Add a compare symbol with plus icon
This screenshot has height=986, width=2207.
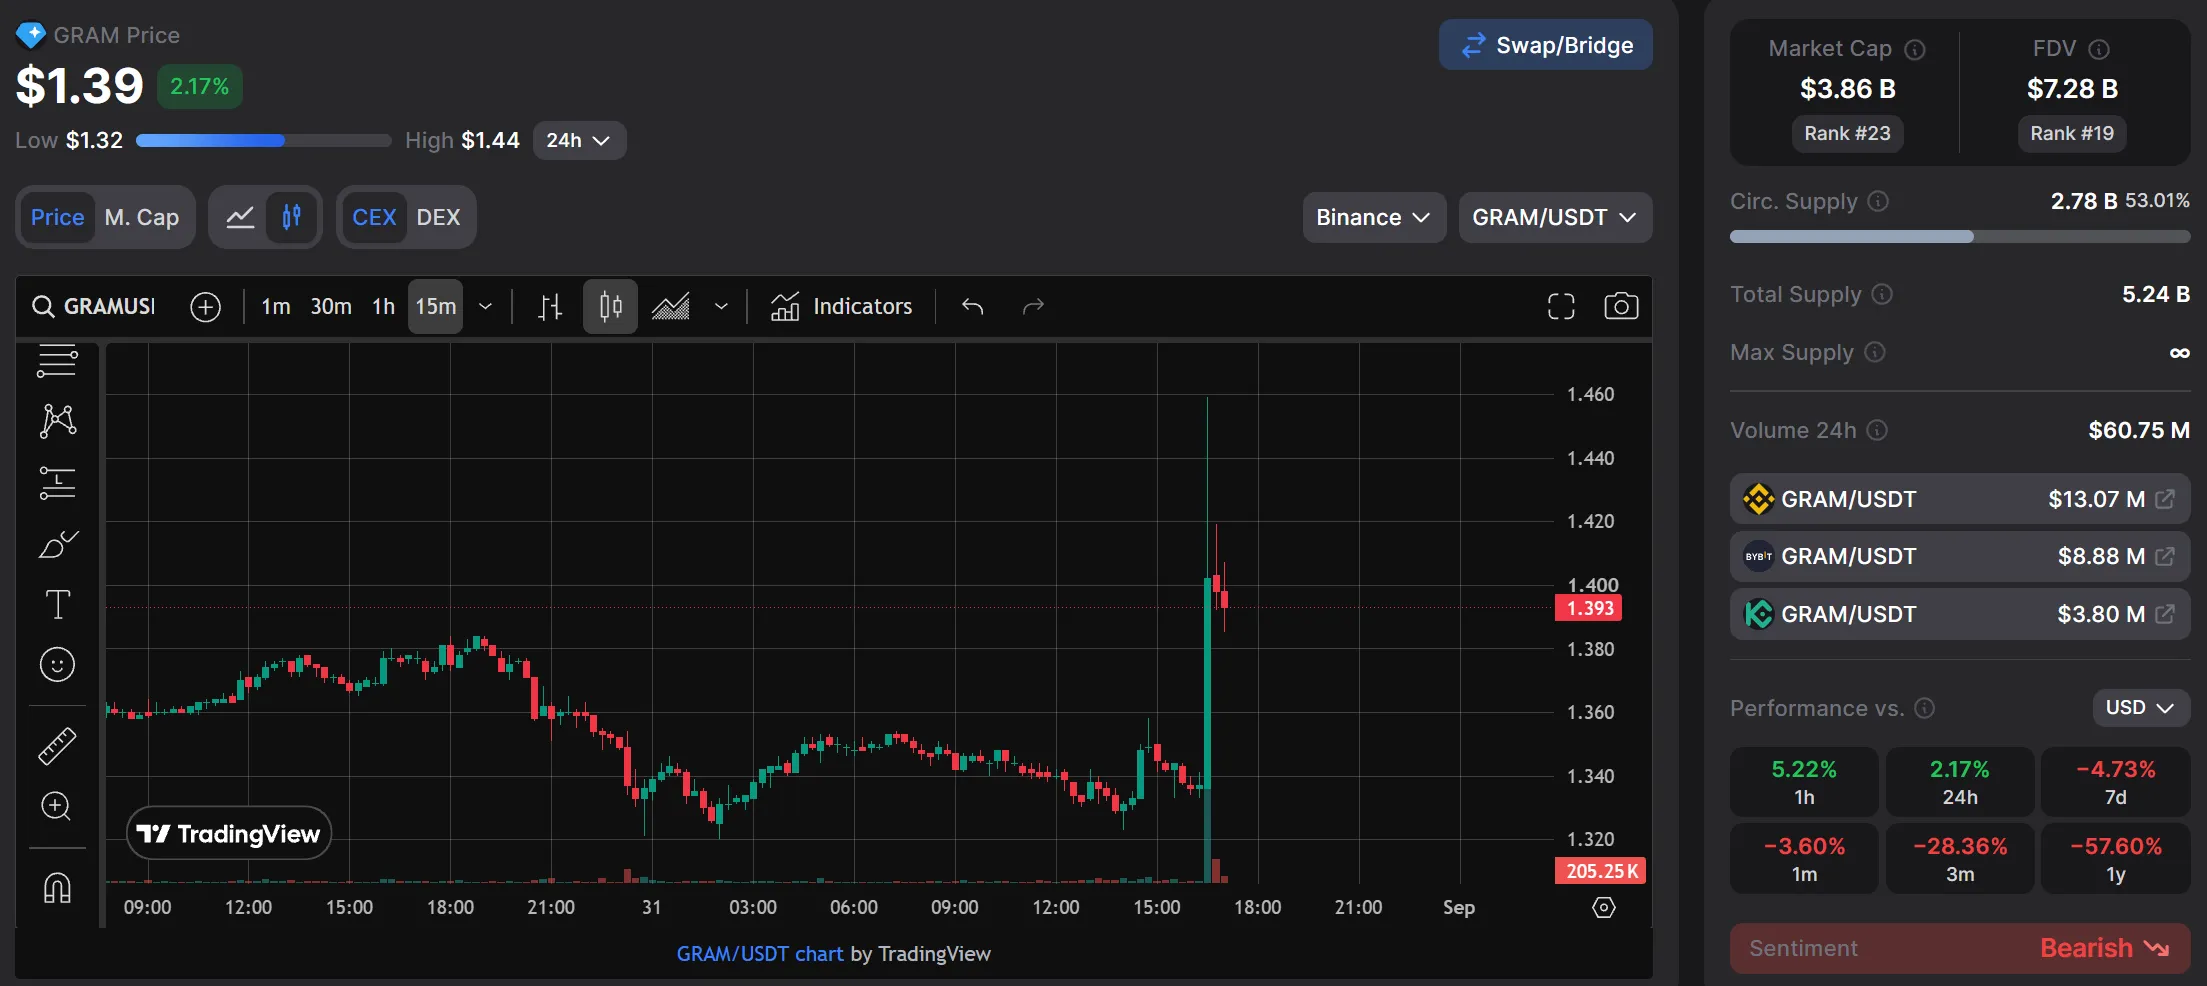[x=205, y=307]
